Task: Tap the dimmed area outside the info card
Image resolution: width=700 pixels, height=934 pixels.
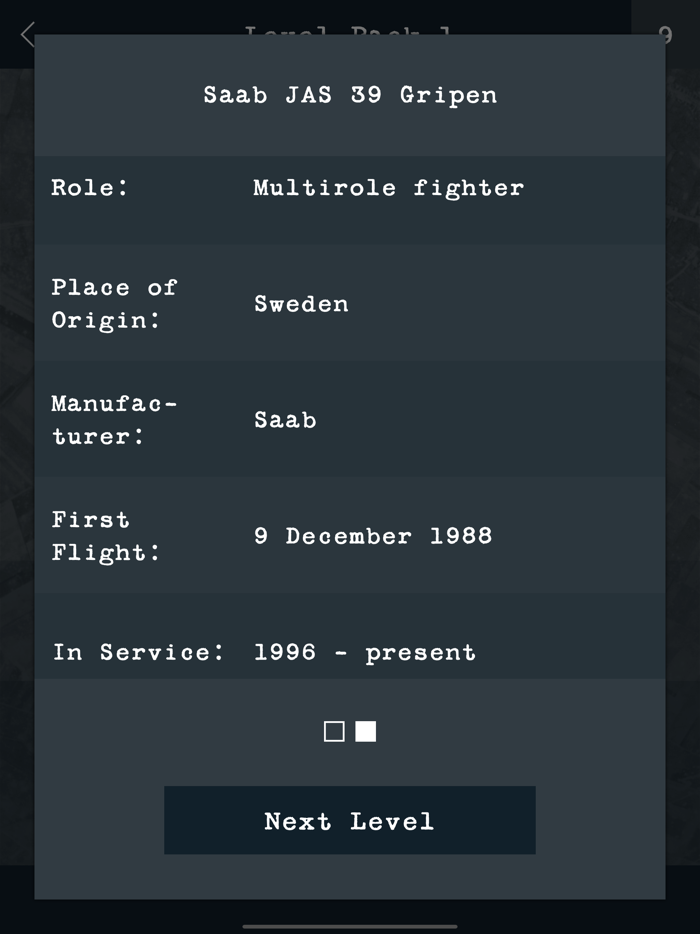Action: coord(17,500)
